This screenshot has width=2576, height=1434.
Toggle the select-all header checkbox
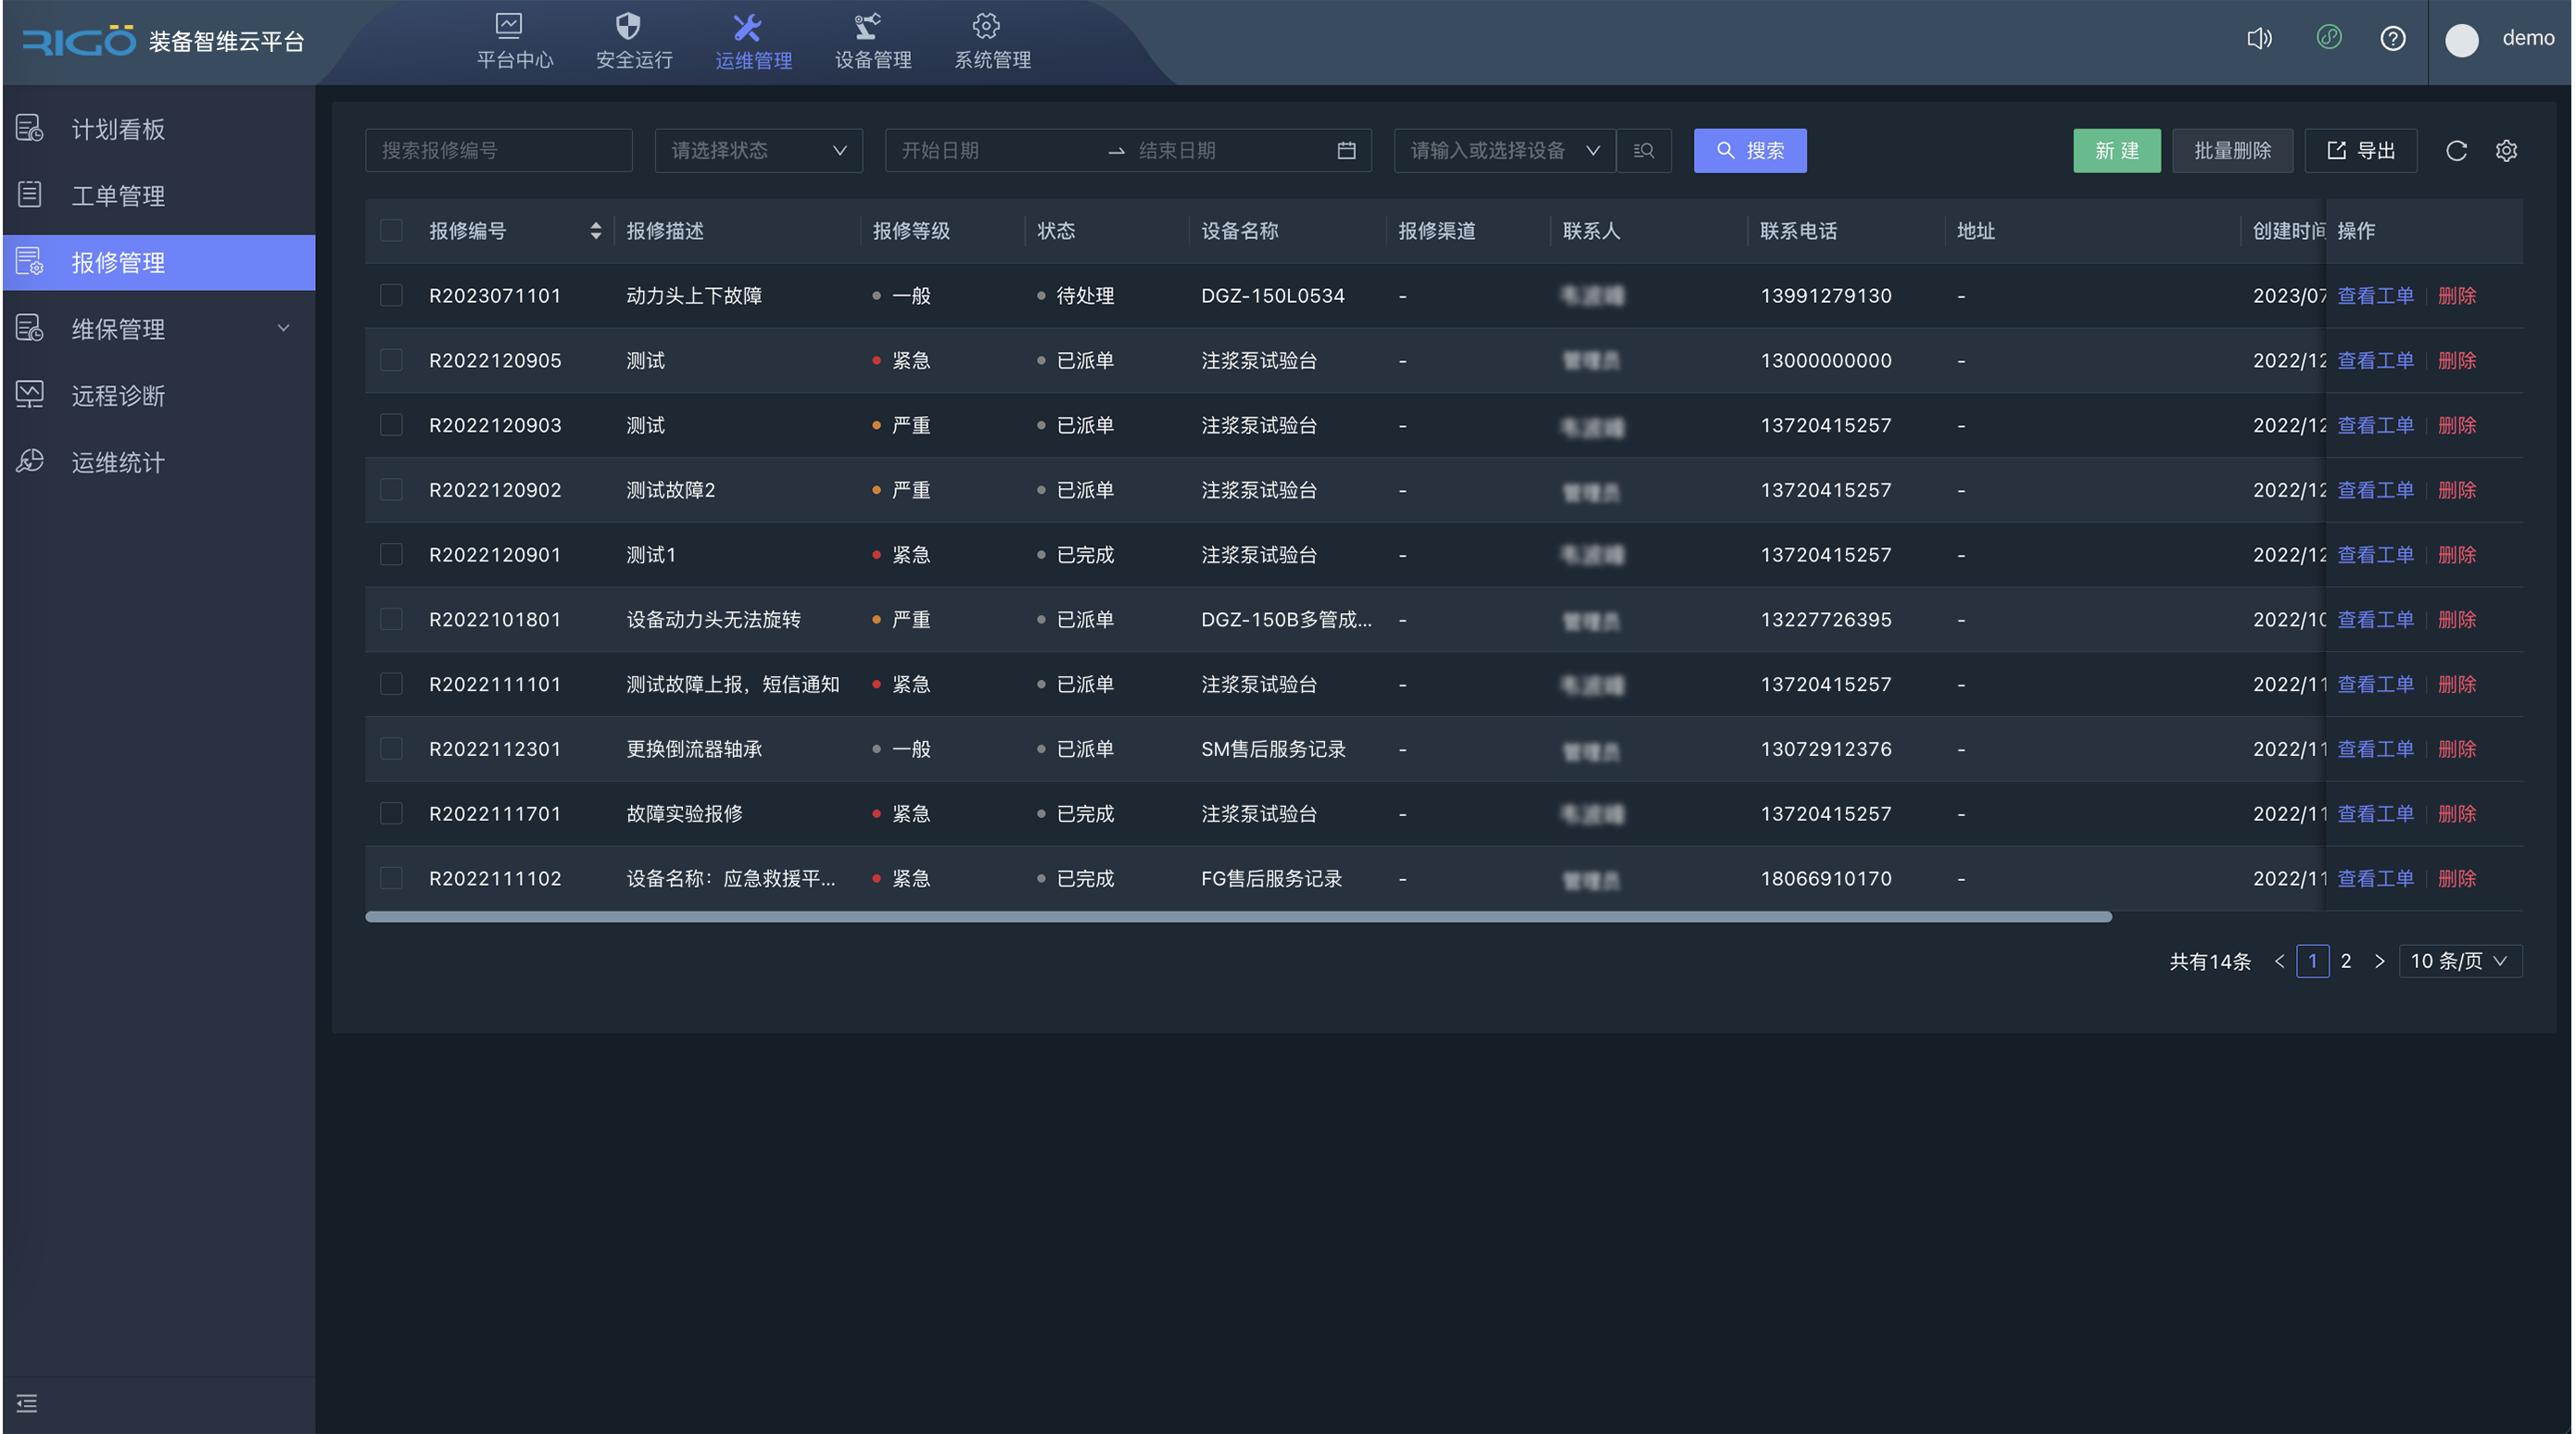click(x=391, y=231)
